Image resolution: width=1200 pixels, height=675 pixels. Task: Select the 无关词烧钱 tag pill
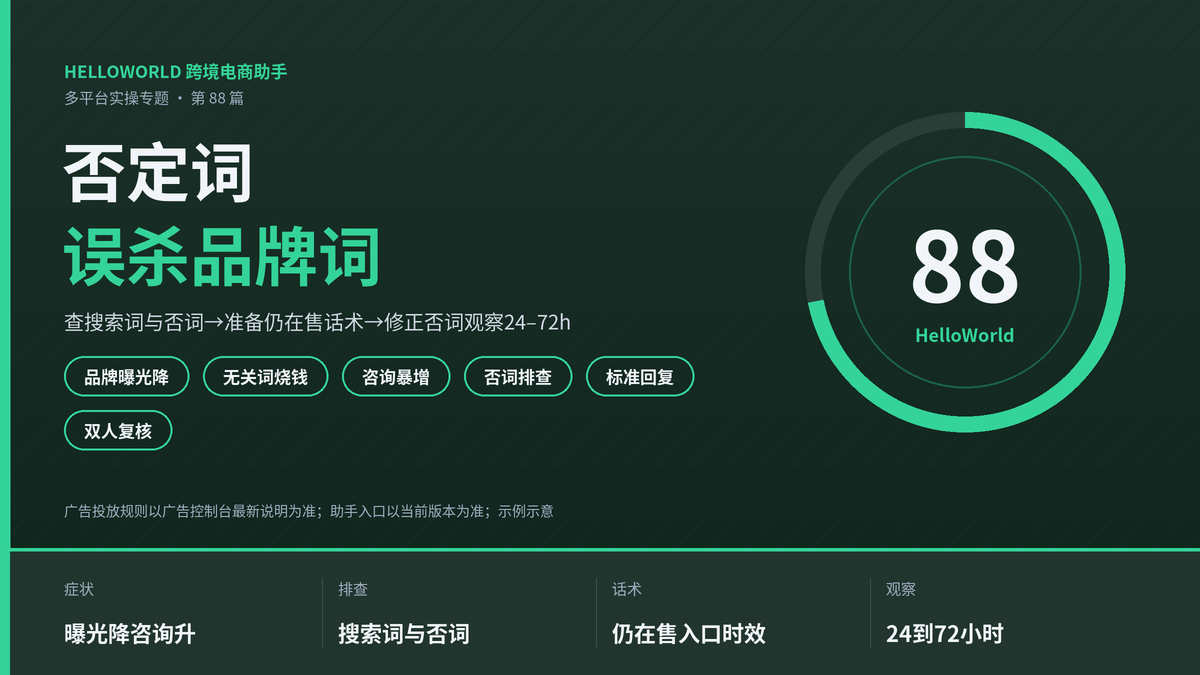coord(264,377)
